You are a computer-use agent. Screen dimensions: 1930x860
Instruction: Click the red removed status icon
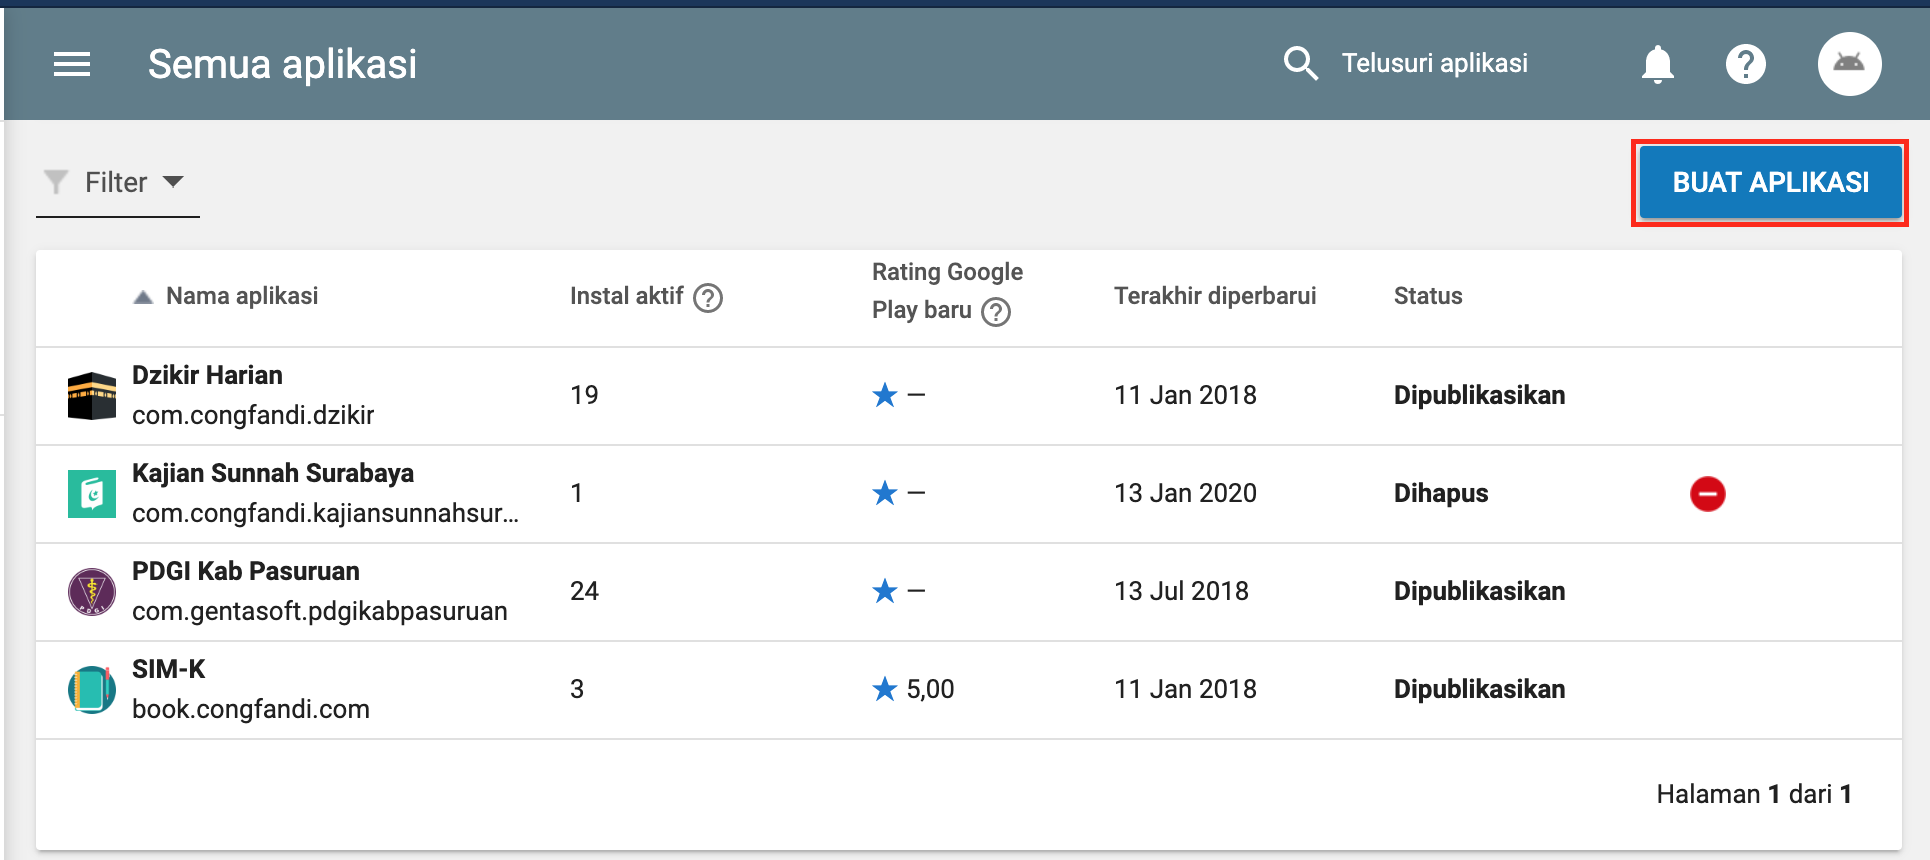(1707, 494)
